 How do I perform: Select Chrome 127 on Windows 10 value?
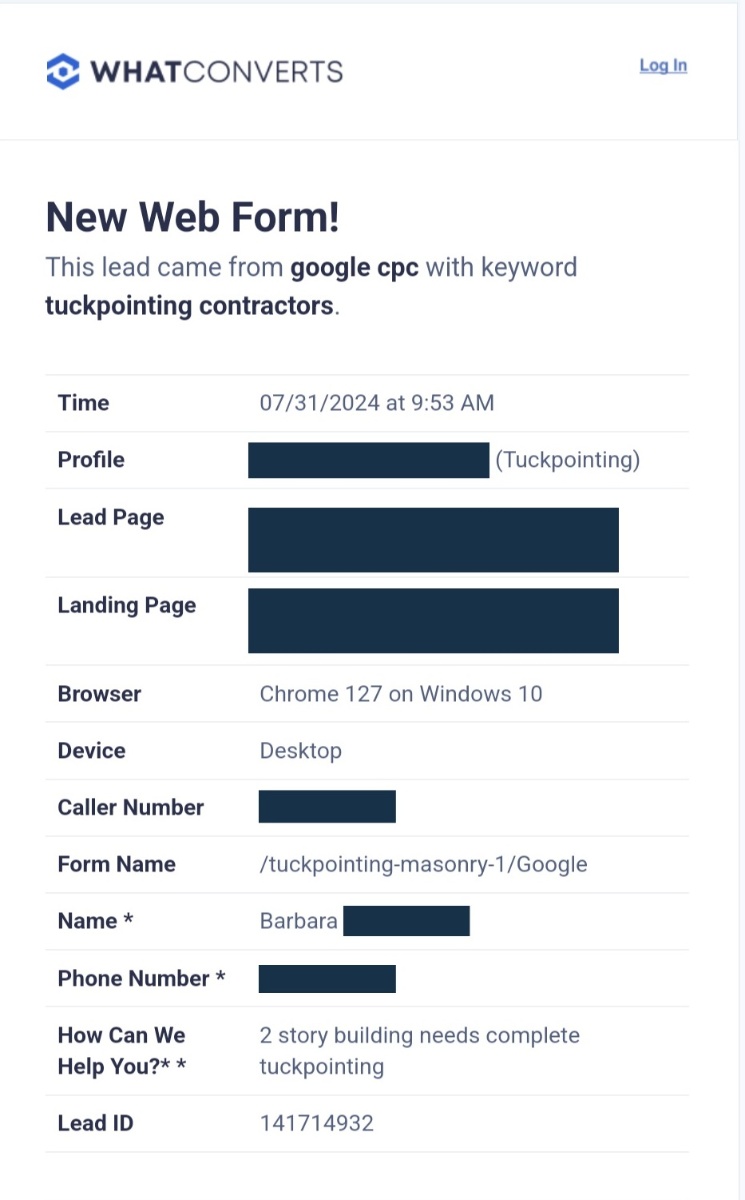point(401,694)
